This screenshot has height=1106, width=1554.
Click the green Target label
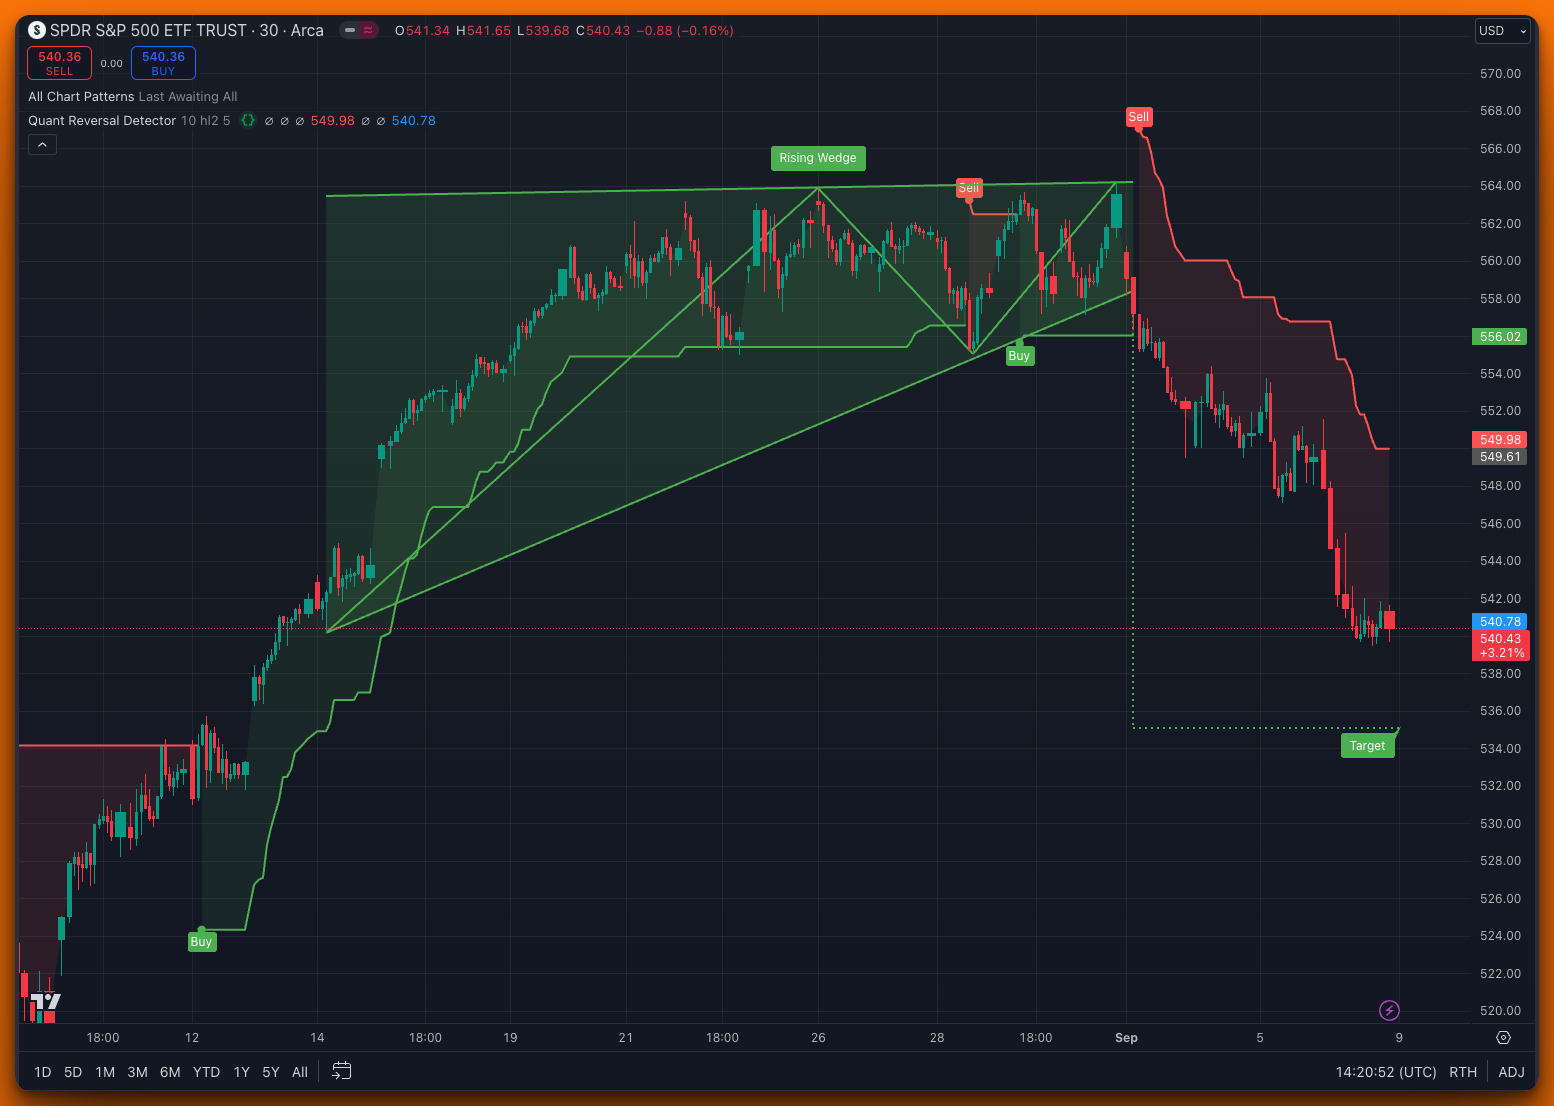coord(1367,746)
